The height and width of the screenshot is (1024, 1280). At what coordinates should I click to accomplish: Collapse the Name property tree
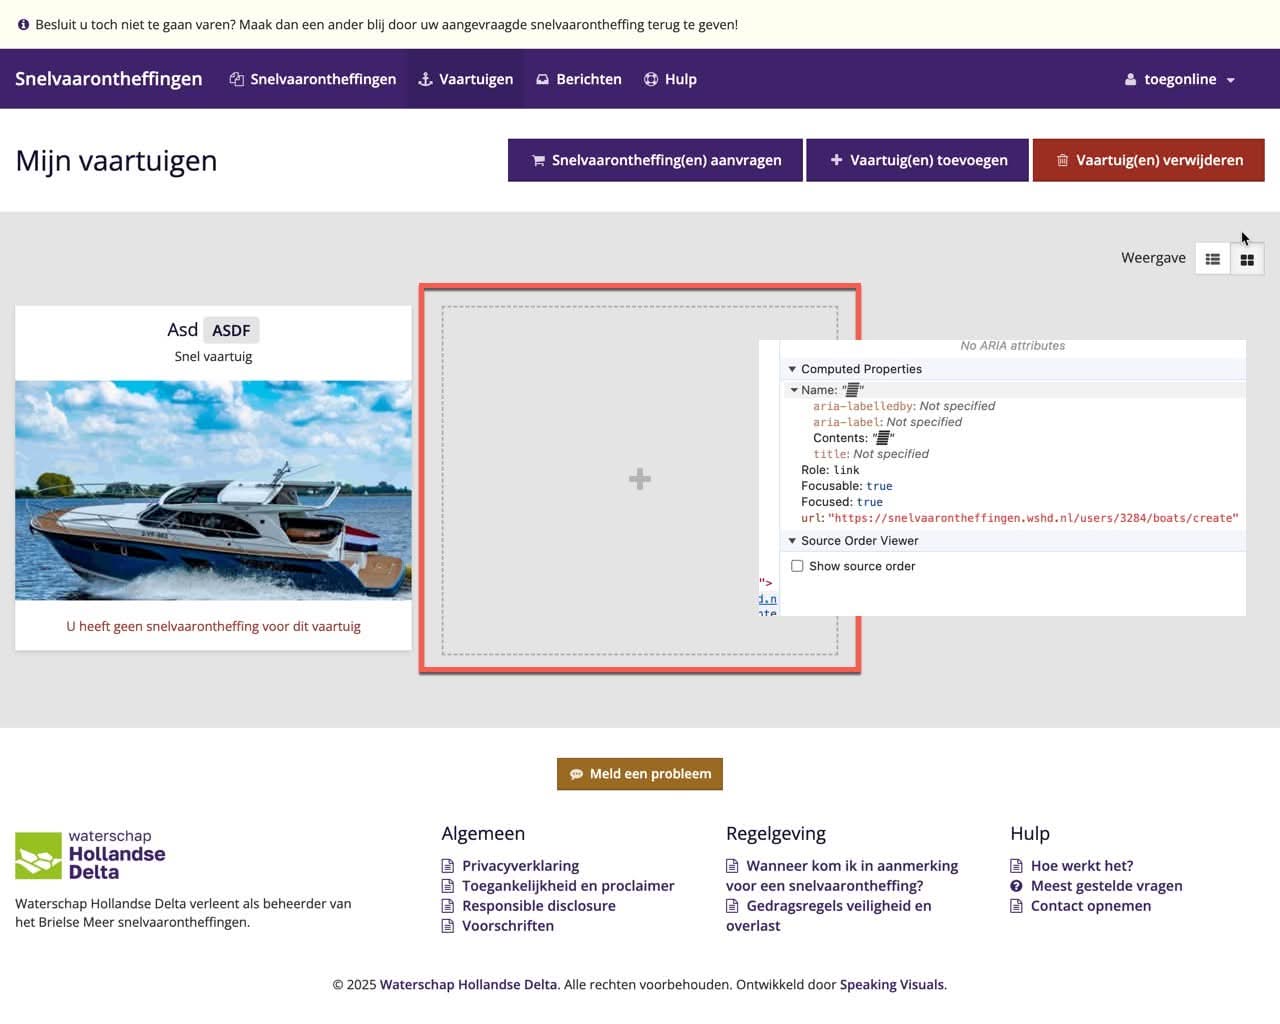pos(794,390)
